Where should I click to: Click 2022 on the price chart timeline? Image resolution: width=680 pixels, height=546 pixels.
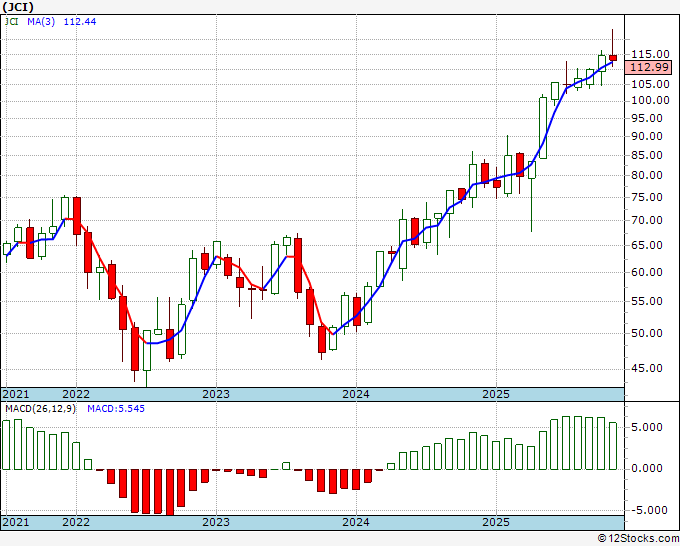(76, 395)
